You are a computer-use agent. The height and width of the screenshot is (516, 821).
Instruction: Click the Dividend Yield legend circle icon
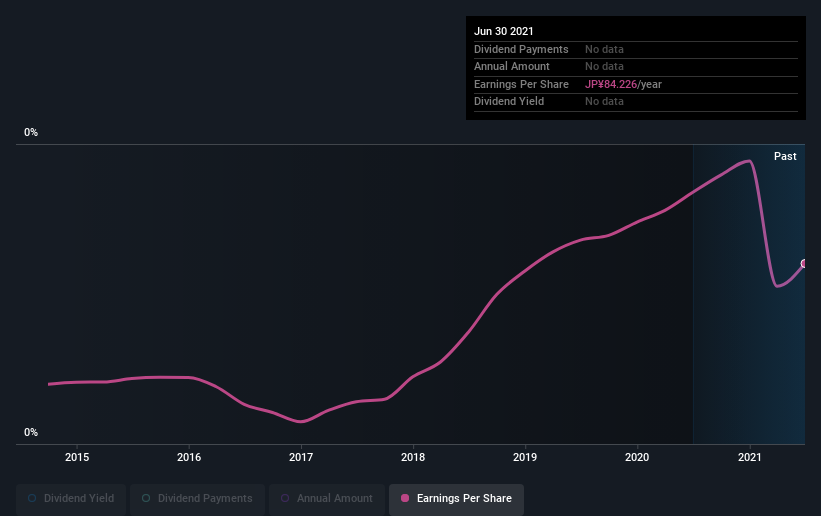32,498
